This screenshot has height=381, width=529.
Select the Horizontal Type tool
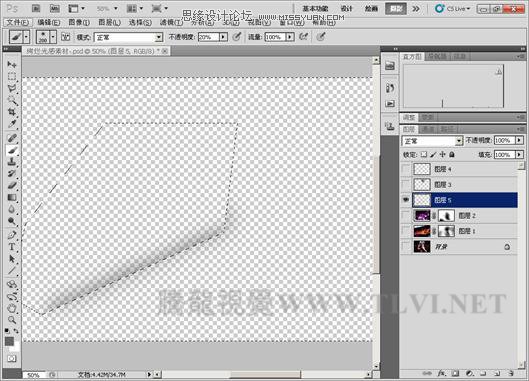(x=12, y=247)
